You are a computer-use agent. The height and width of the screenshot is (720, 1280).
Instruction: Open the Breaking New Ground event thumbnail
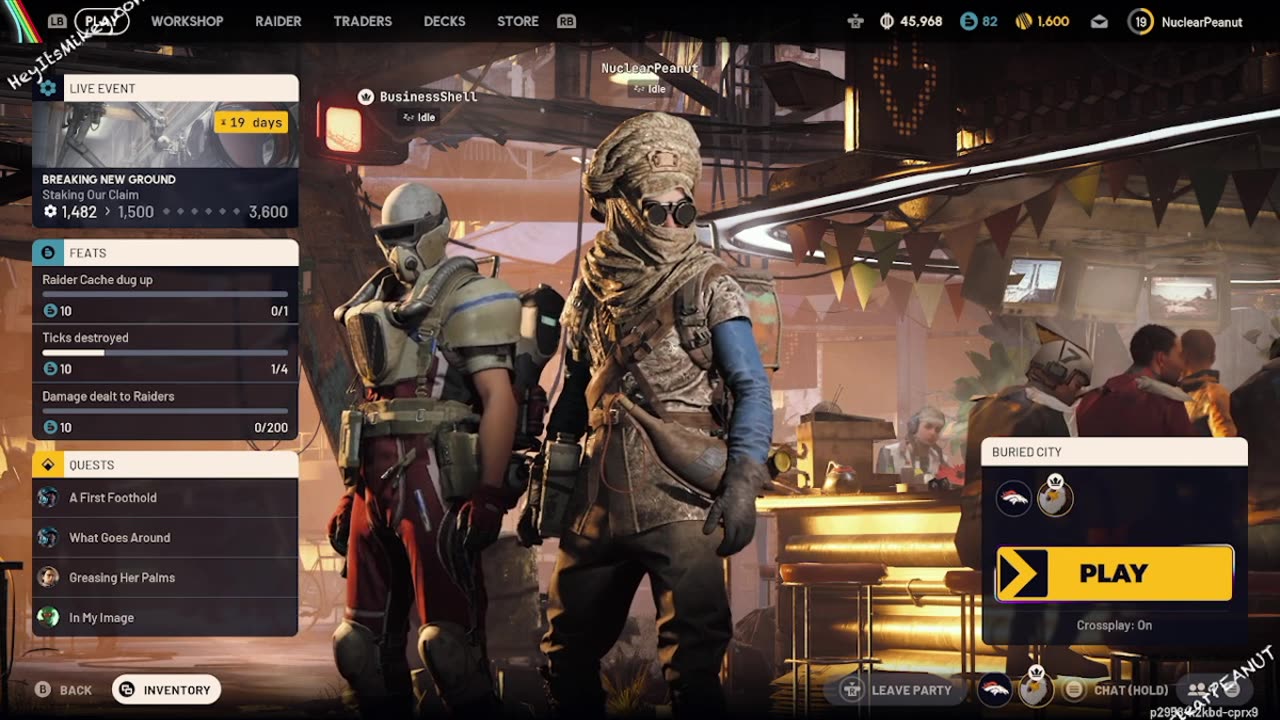(165, 134)
